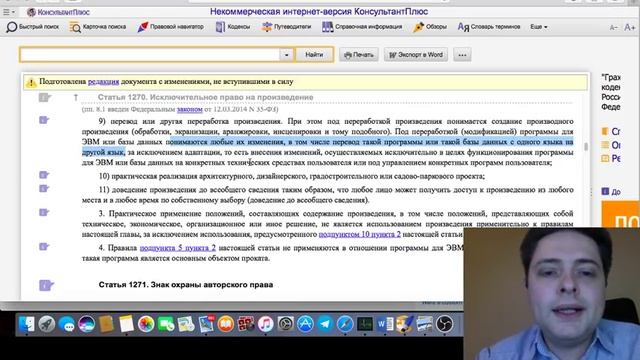Viewport: 640px width, 360px height.
Task: Click note icon beside paragraph 9
Action: click(44, 120)
